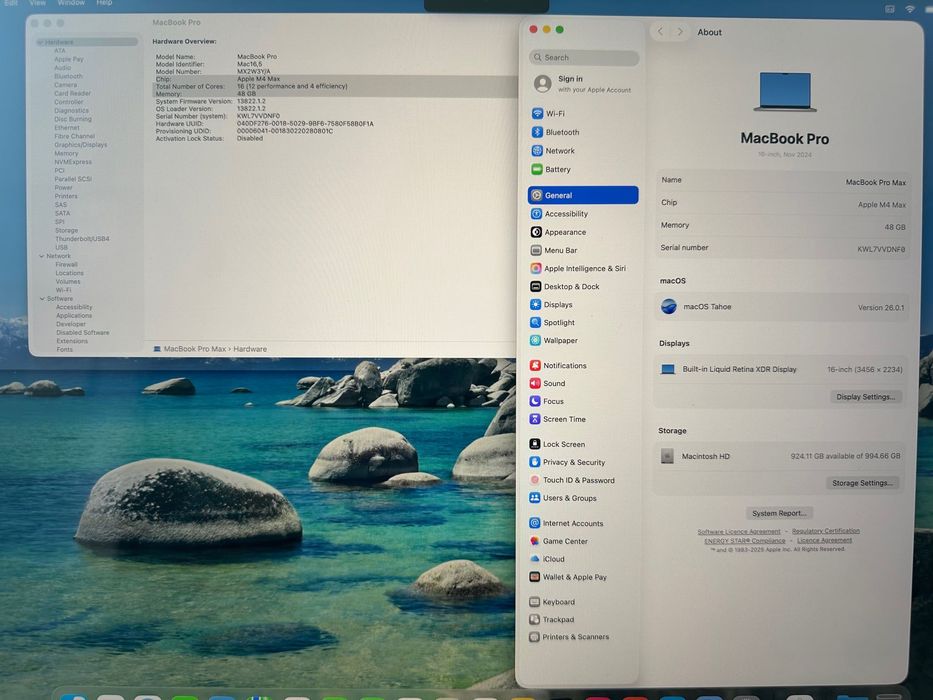Open the Help menu in the menu bar
The image size is (933, 700).
point(104,3)
